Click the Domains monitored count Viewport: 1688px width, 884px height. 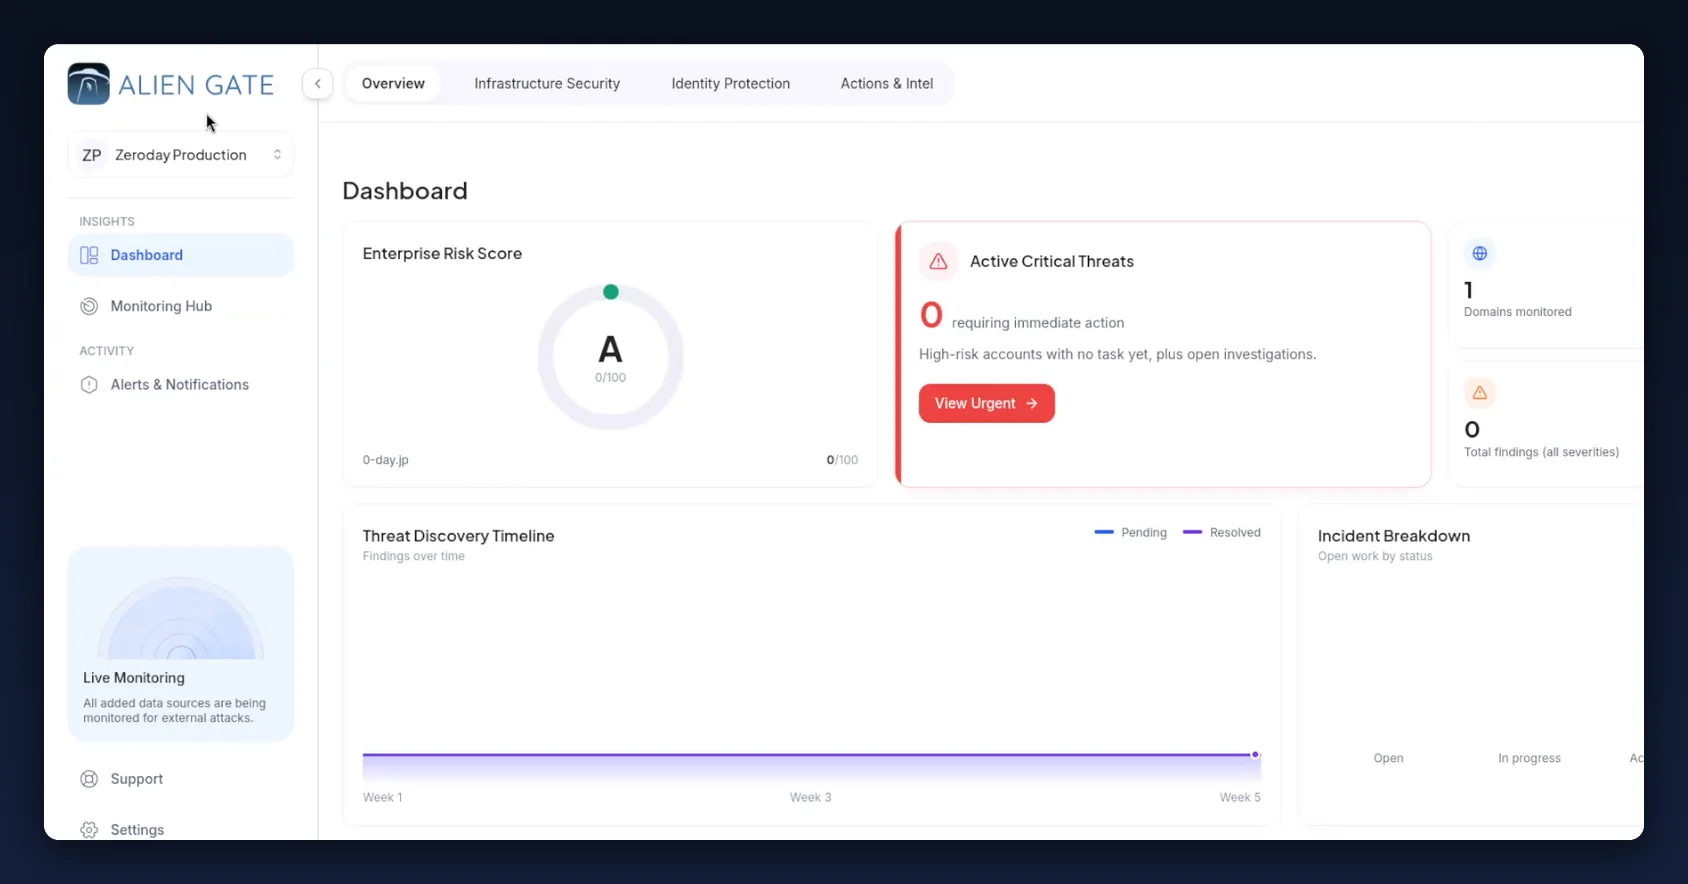(x=1469, y=290)
